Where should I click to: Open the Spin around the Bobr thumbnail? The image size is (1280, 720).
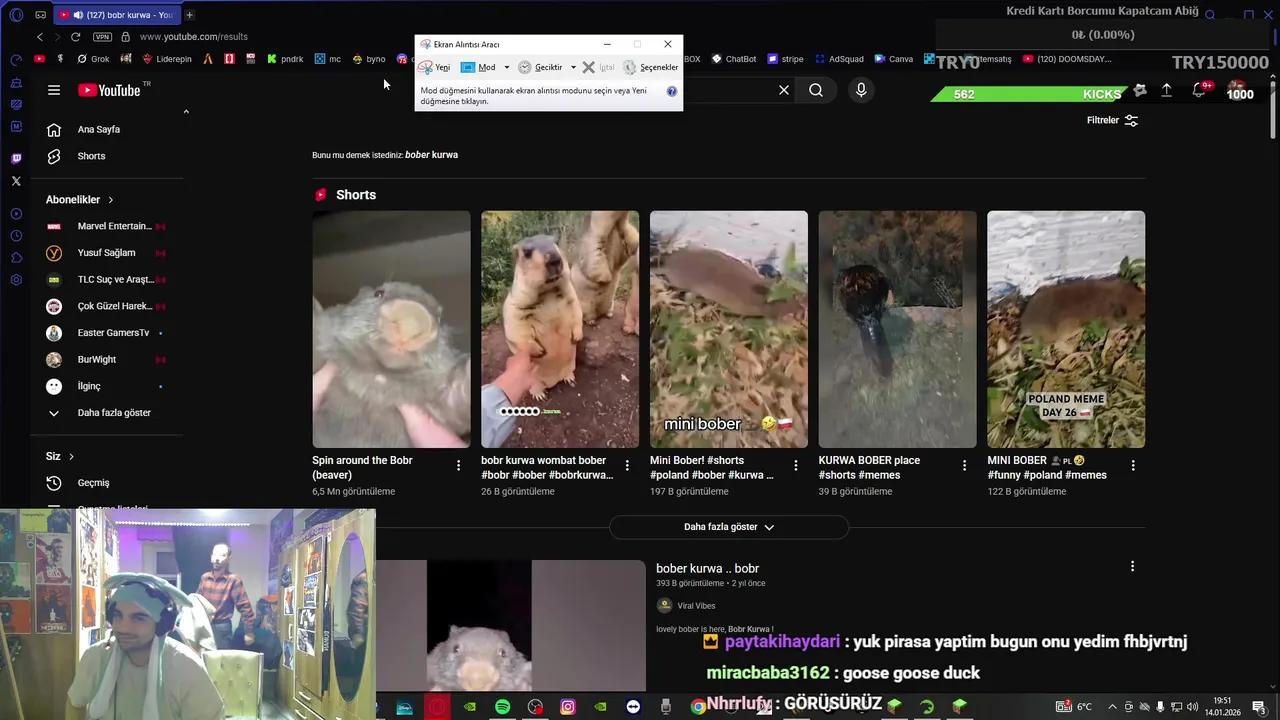[x=391, y=328]
